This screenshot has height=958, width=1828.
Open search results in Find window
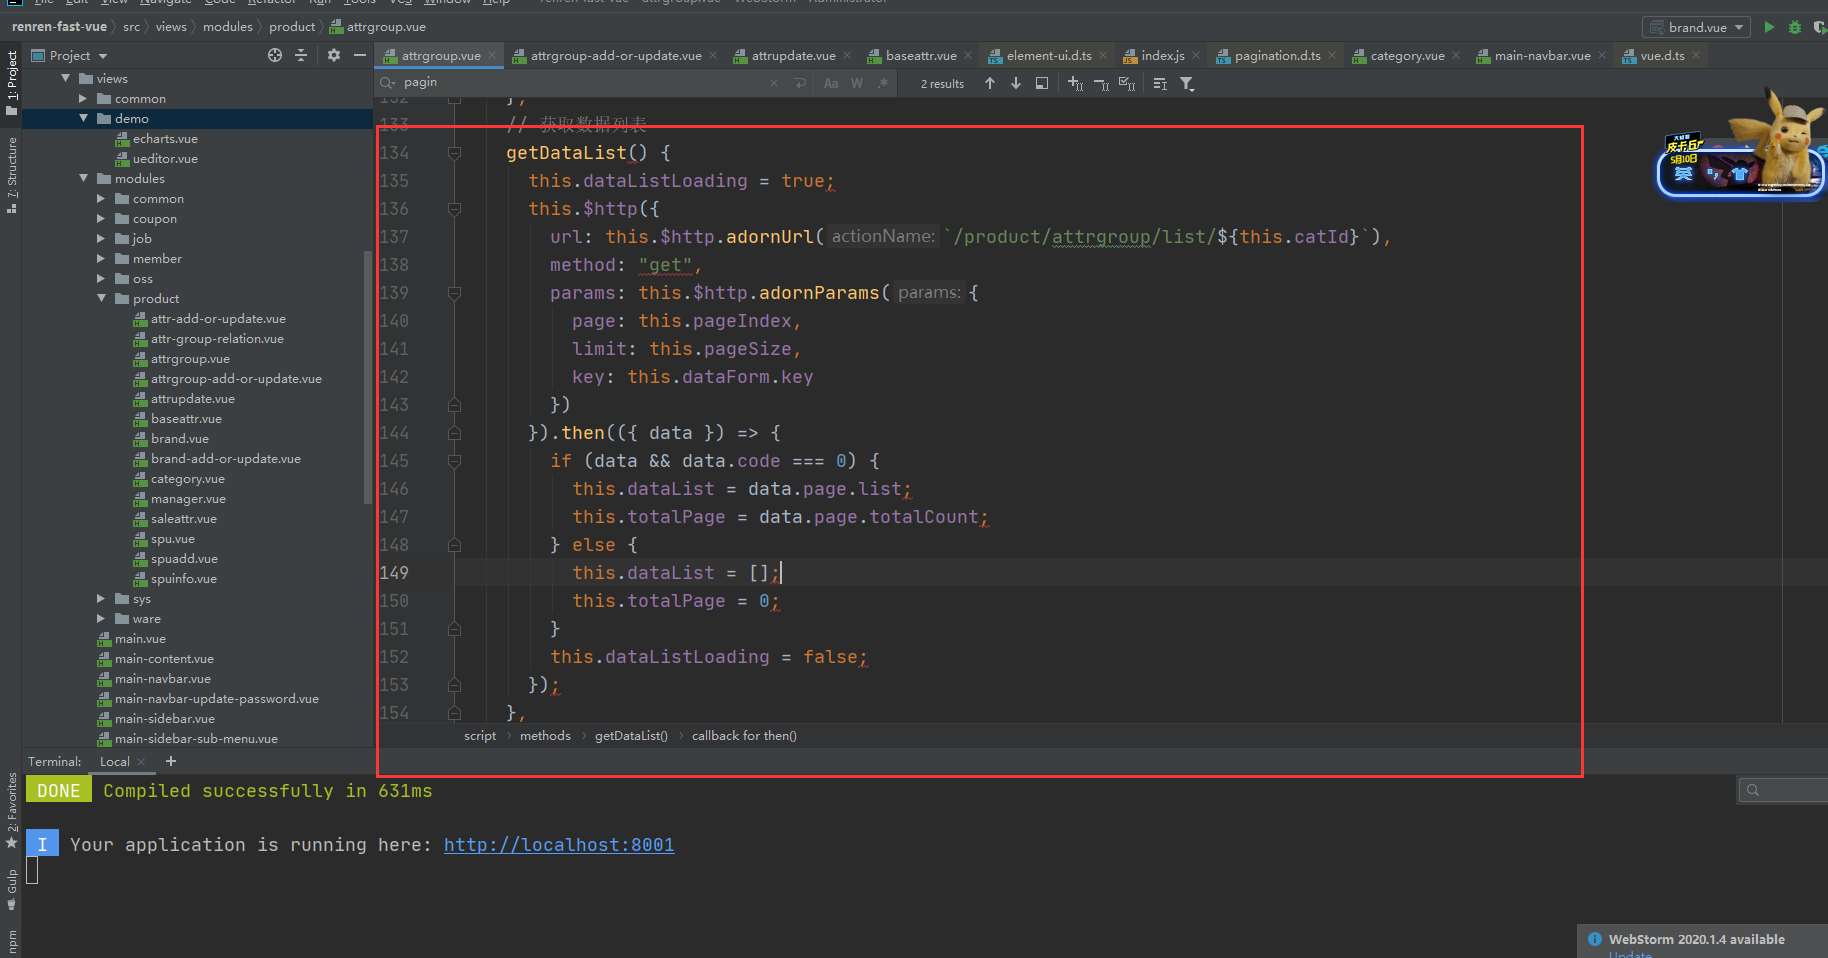click(x=1042, y=83)
